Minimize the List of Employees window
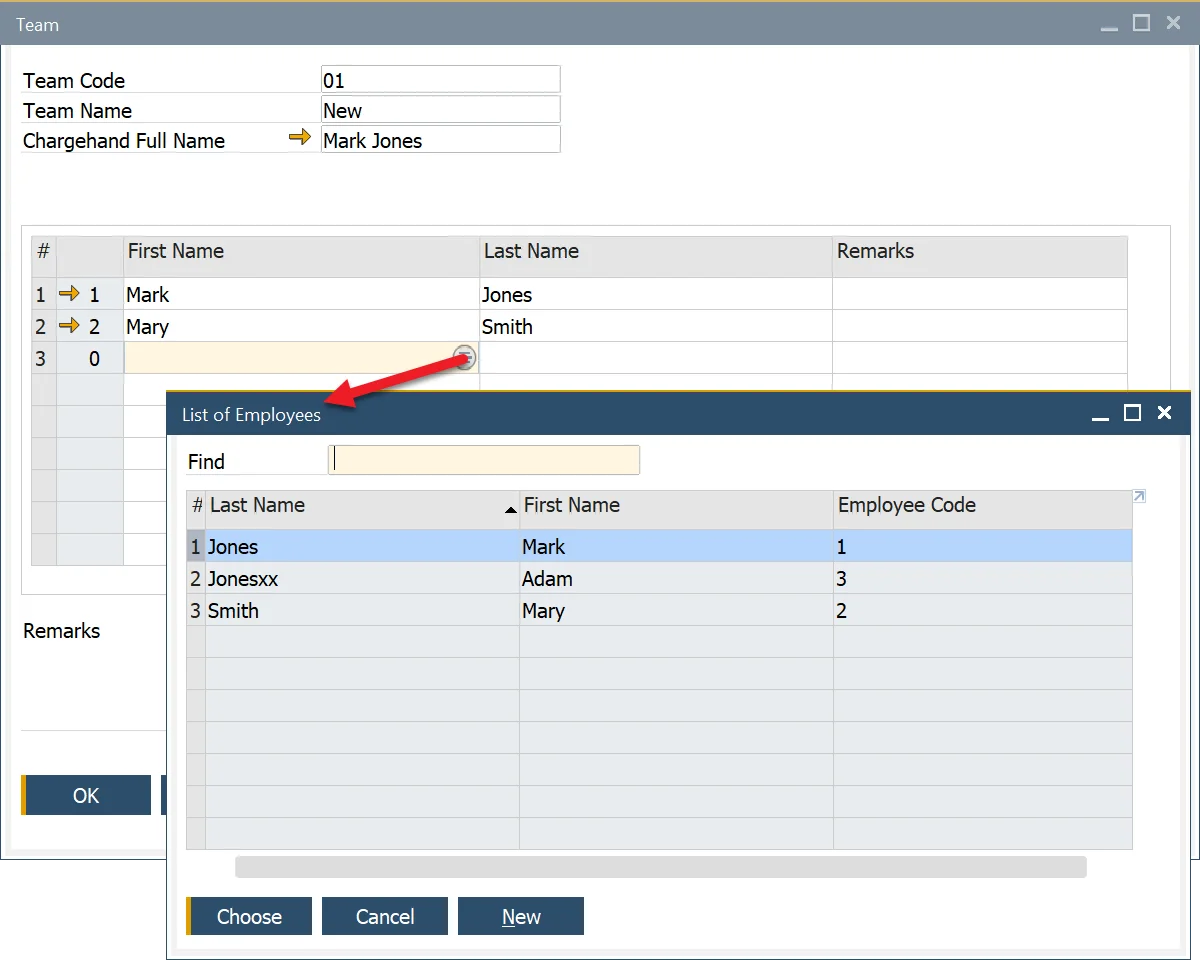The image size is (1200, 960). click(1100, 415)
